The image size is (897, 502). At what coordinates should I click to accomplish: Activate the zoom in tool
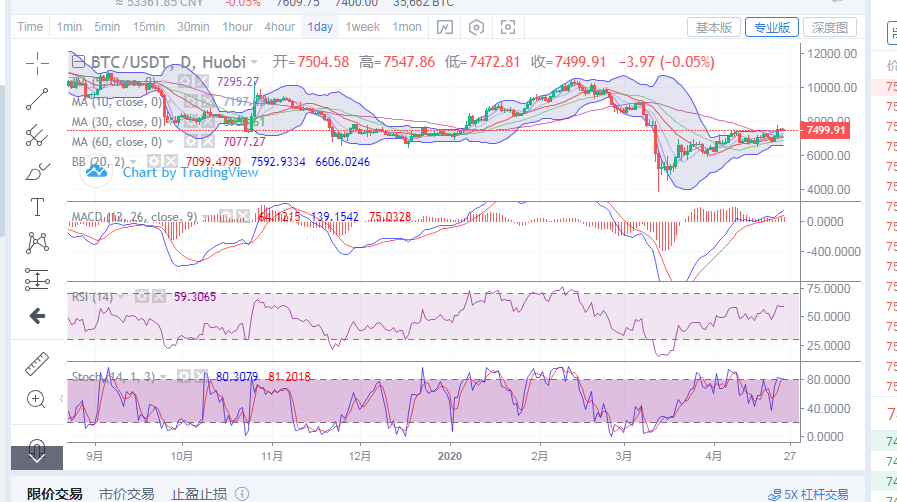point(37,399)
